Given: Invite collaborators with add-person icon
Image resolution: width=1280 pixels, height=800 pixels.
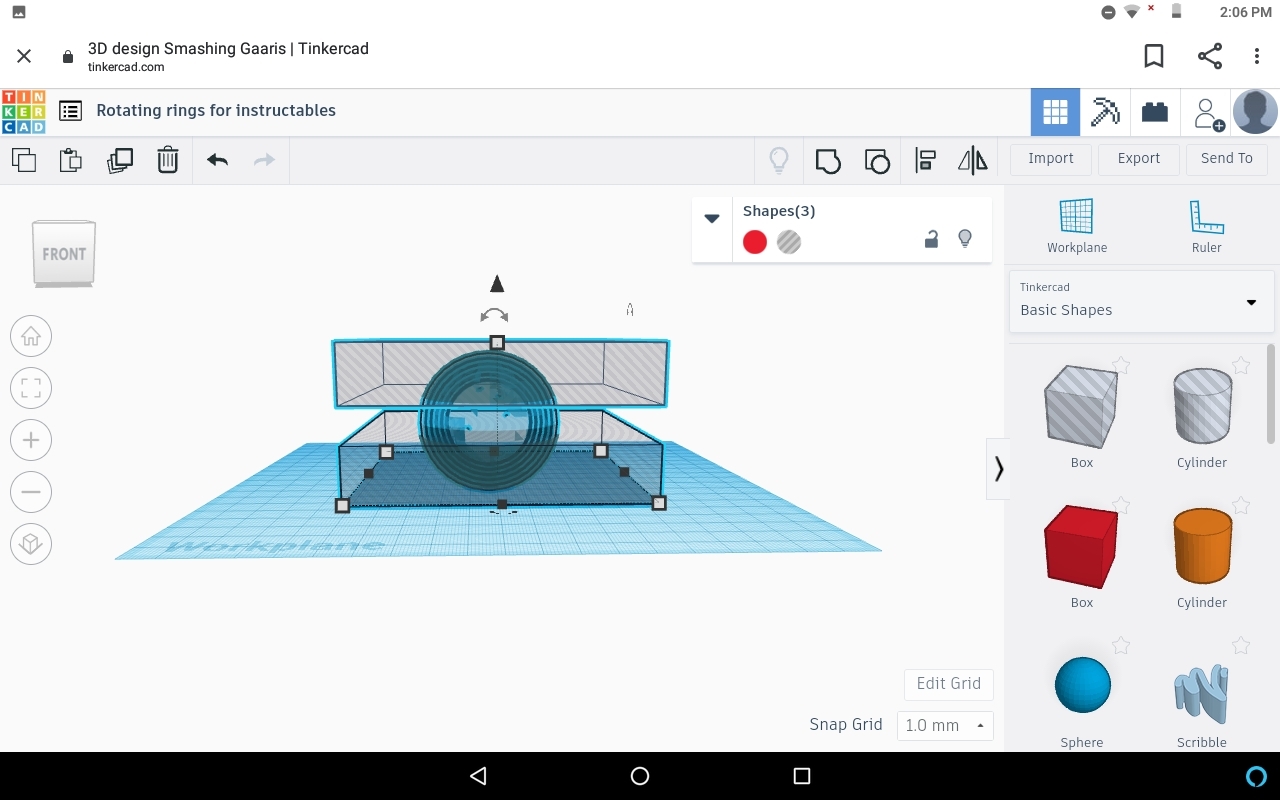Looking at the screenshot, I should pyautogui.click(x=1208, y=112).
